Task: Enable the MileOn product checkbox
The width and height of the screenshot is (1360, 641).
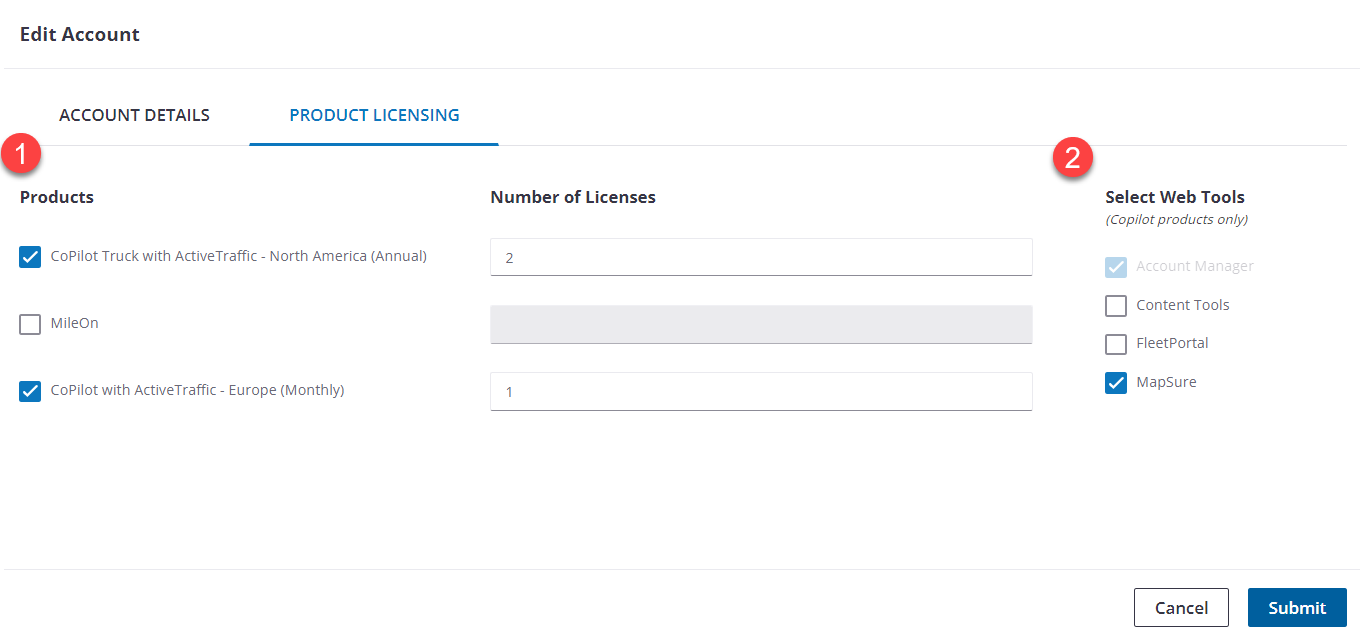Action: click(30, 324)
